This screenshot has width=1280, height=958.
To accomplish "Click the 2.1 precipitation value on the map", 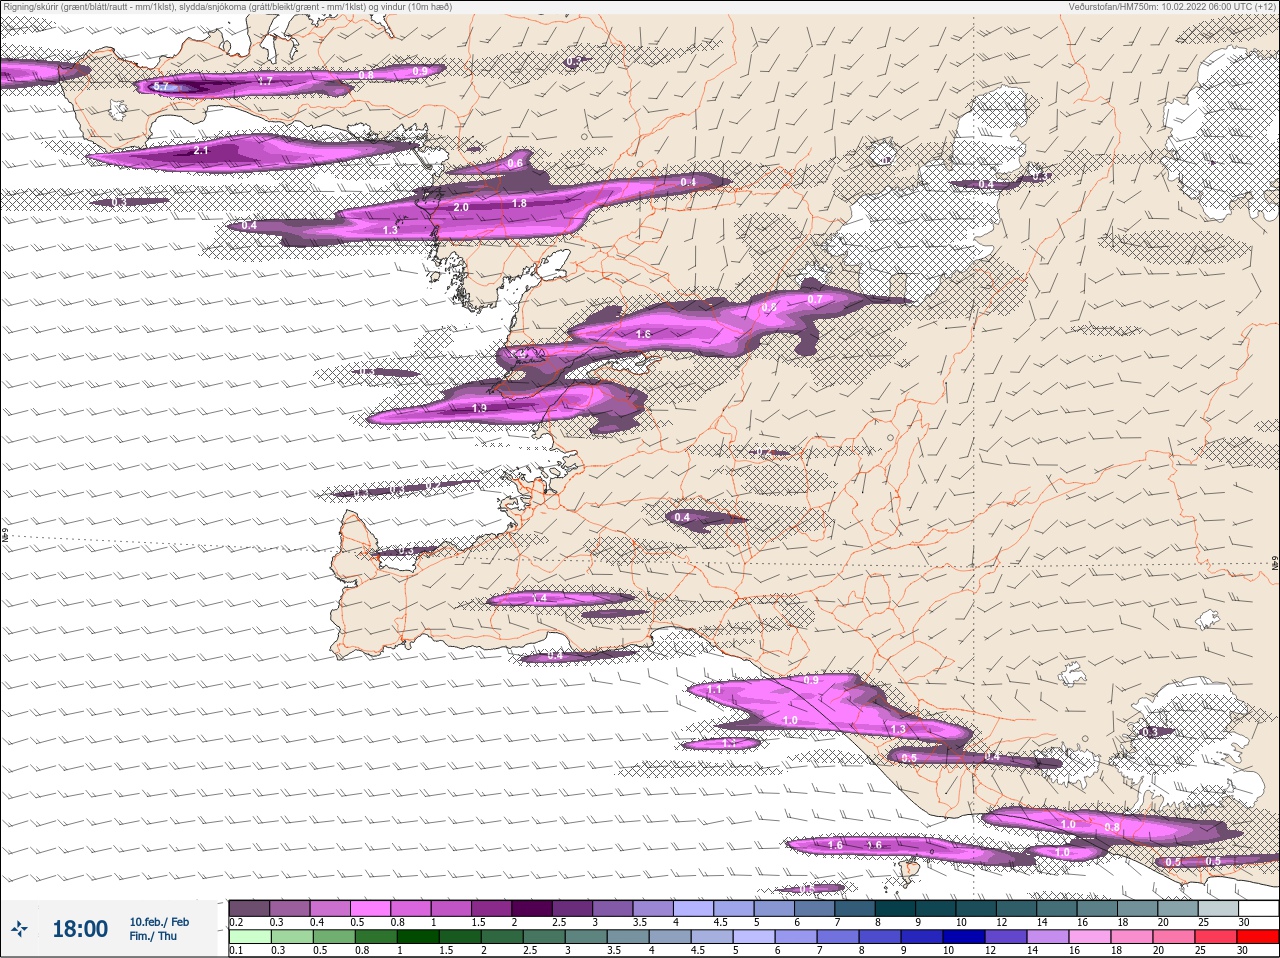I will point(201,150).
